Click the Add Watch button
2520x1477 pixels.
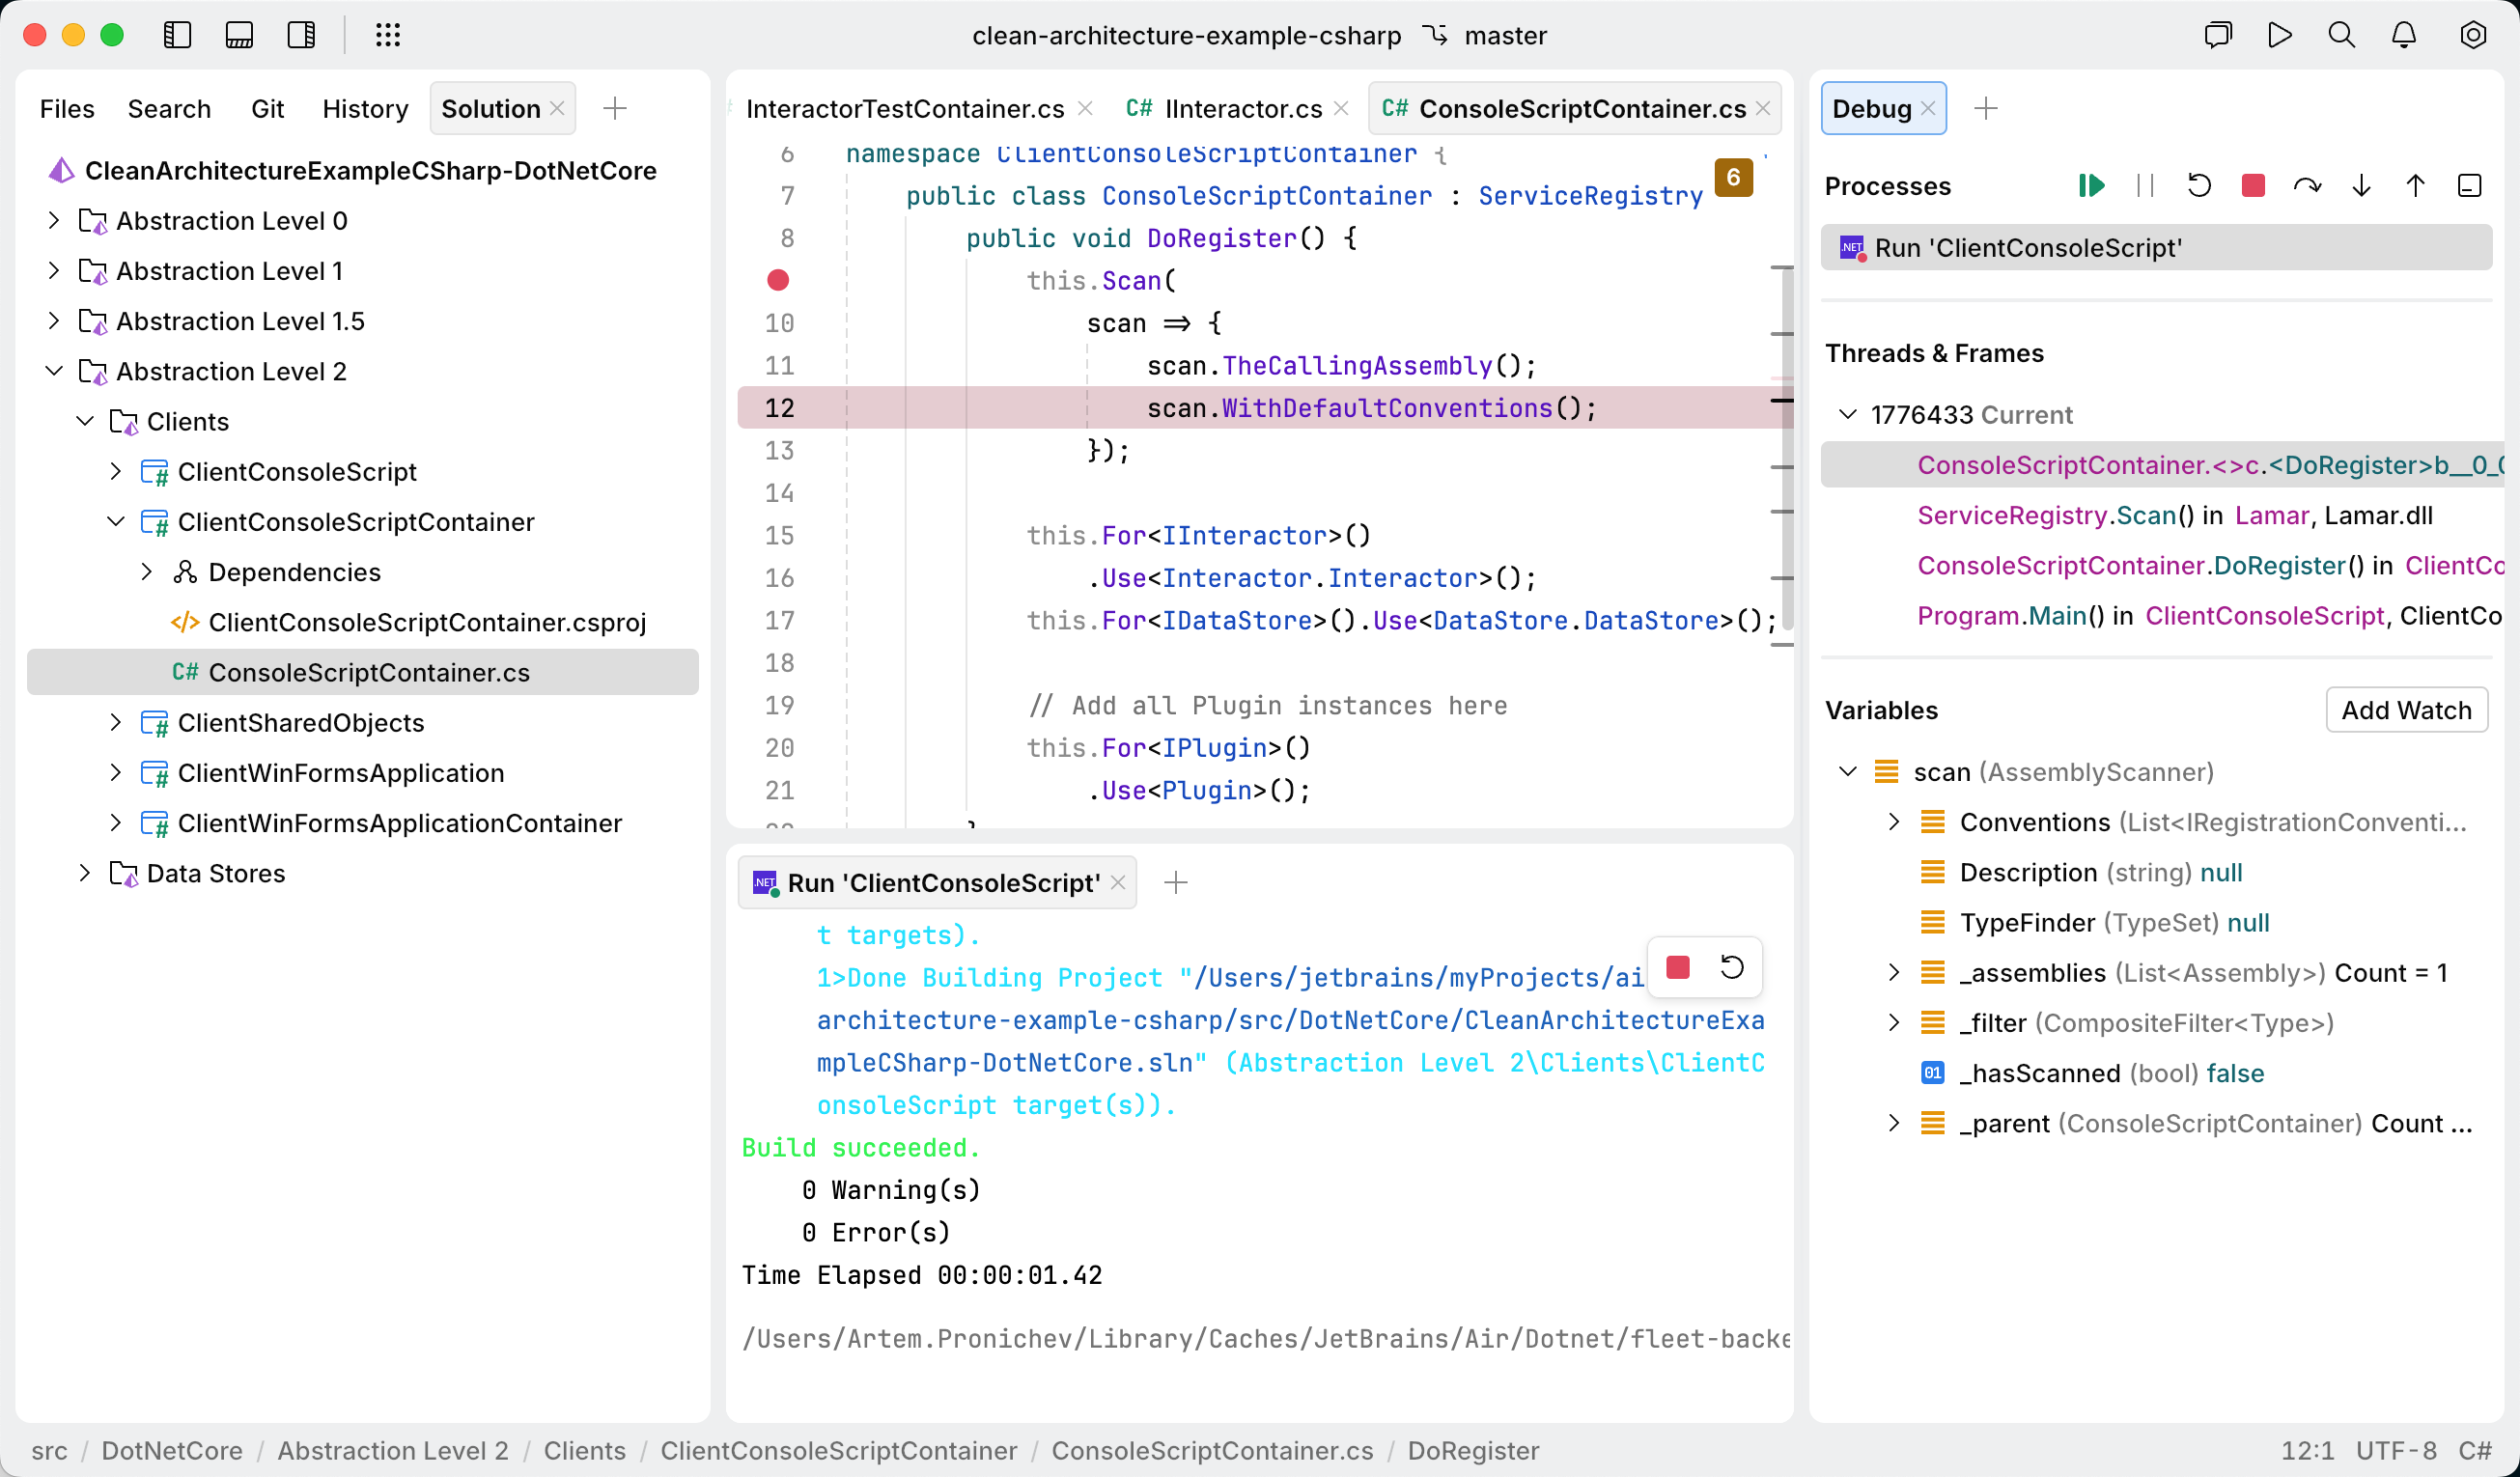pyautogui.click(x=2406, y=710)
